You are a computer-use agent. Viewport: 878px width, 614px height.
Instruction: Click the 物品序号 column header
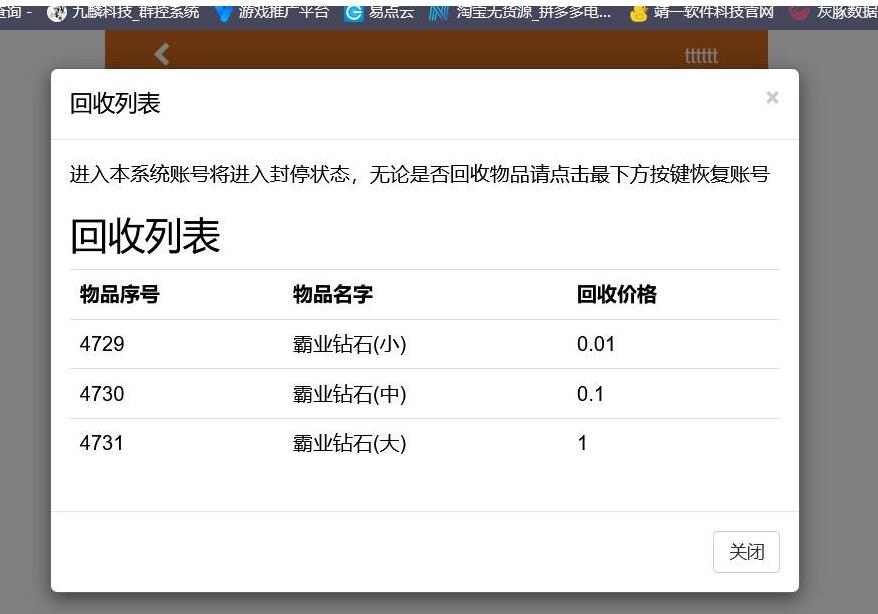point(120,294)
